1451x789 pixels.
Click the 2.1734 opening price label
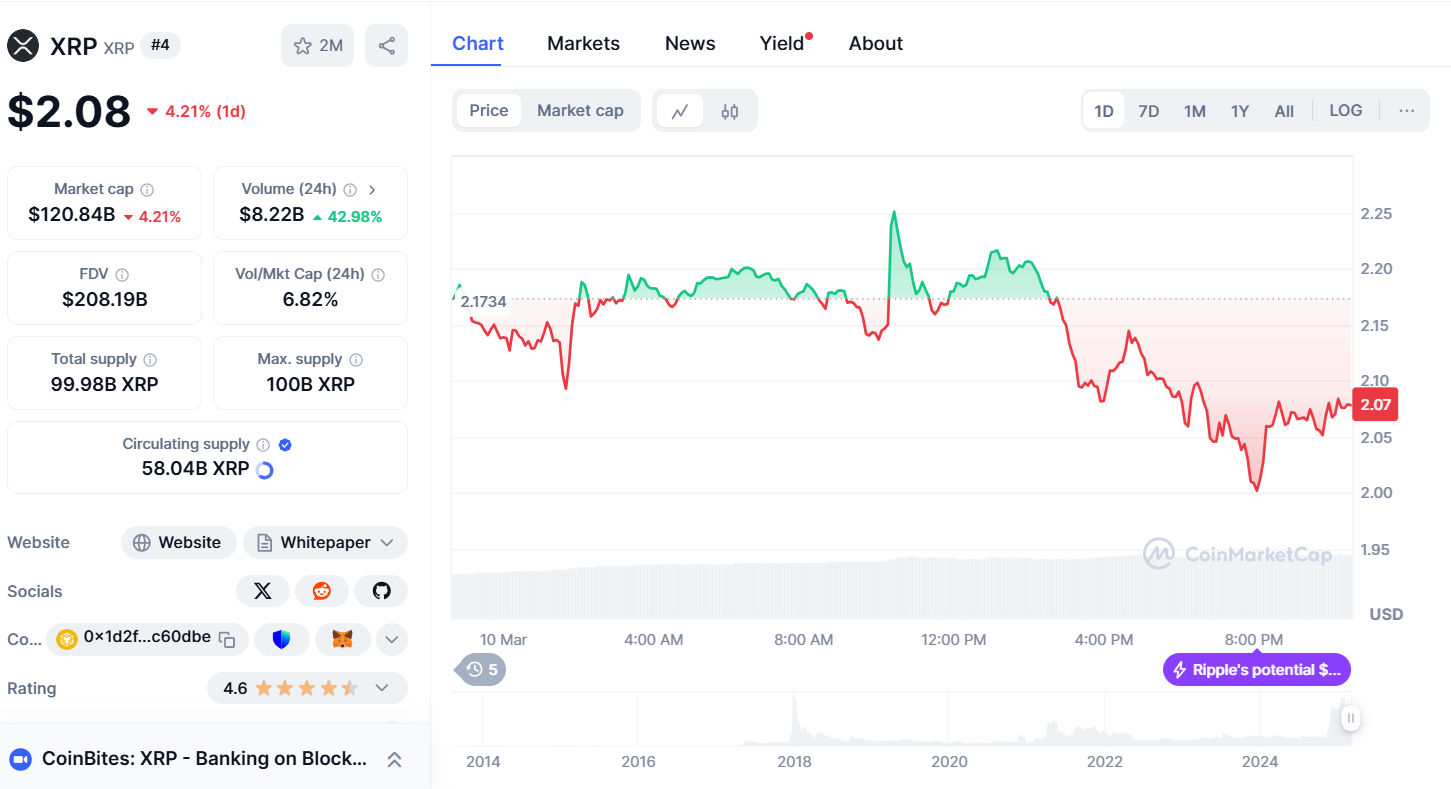(483, 301)
